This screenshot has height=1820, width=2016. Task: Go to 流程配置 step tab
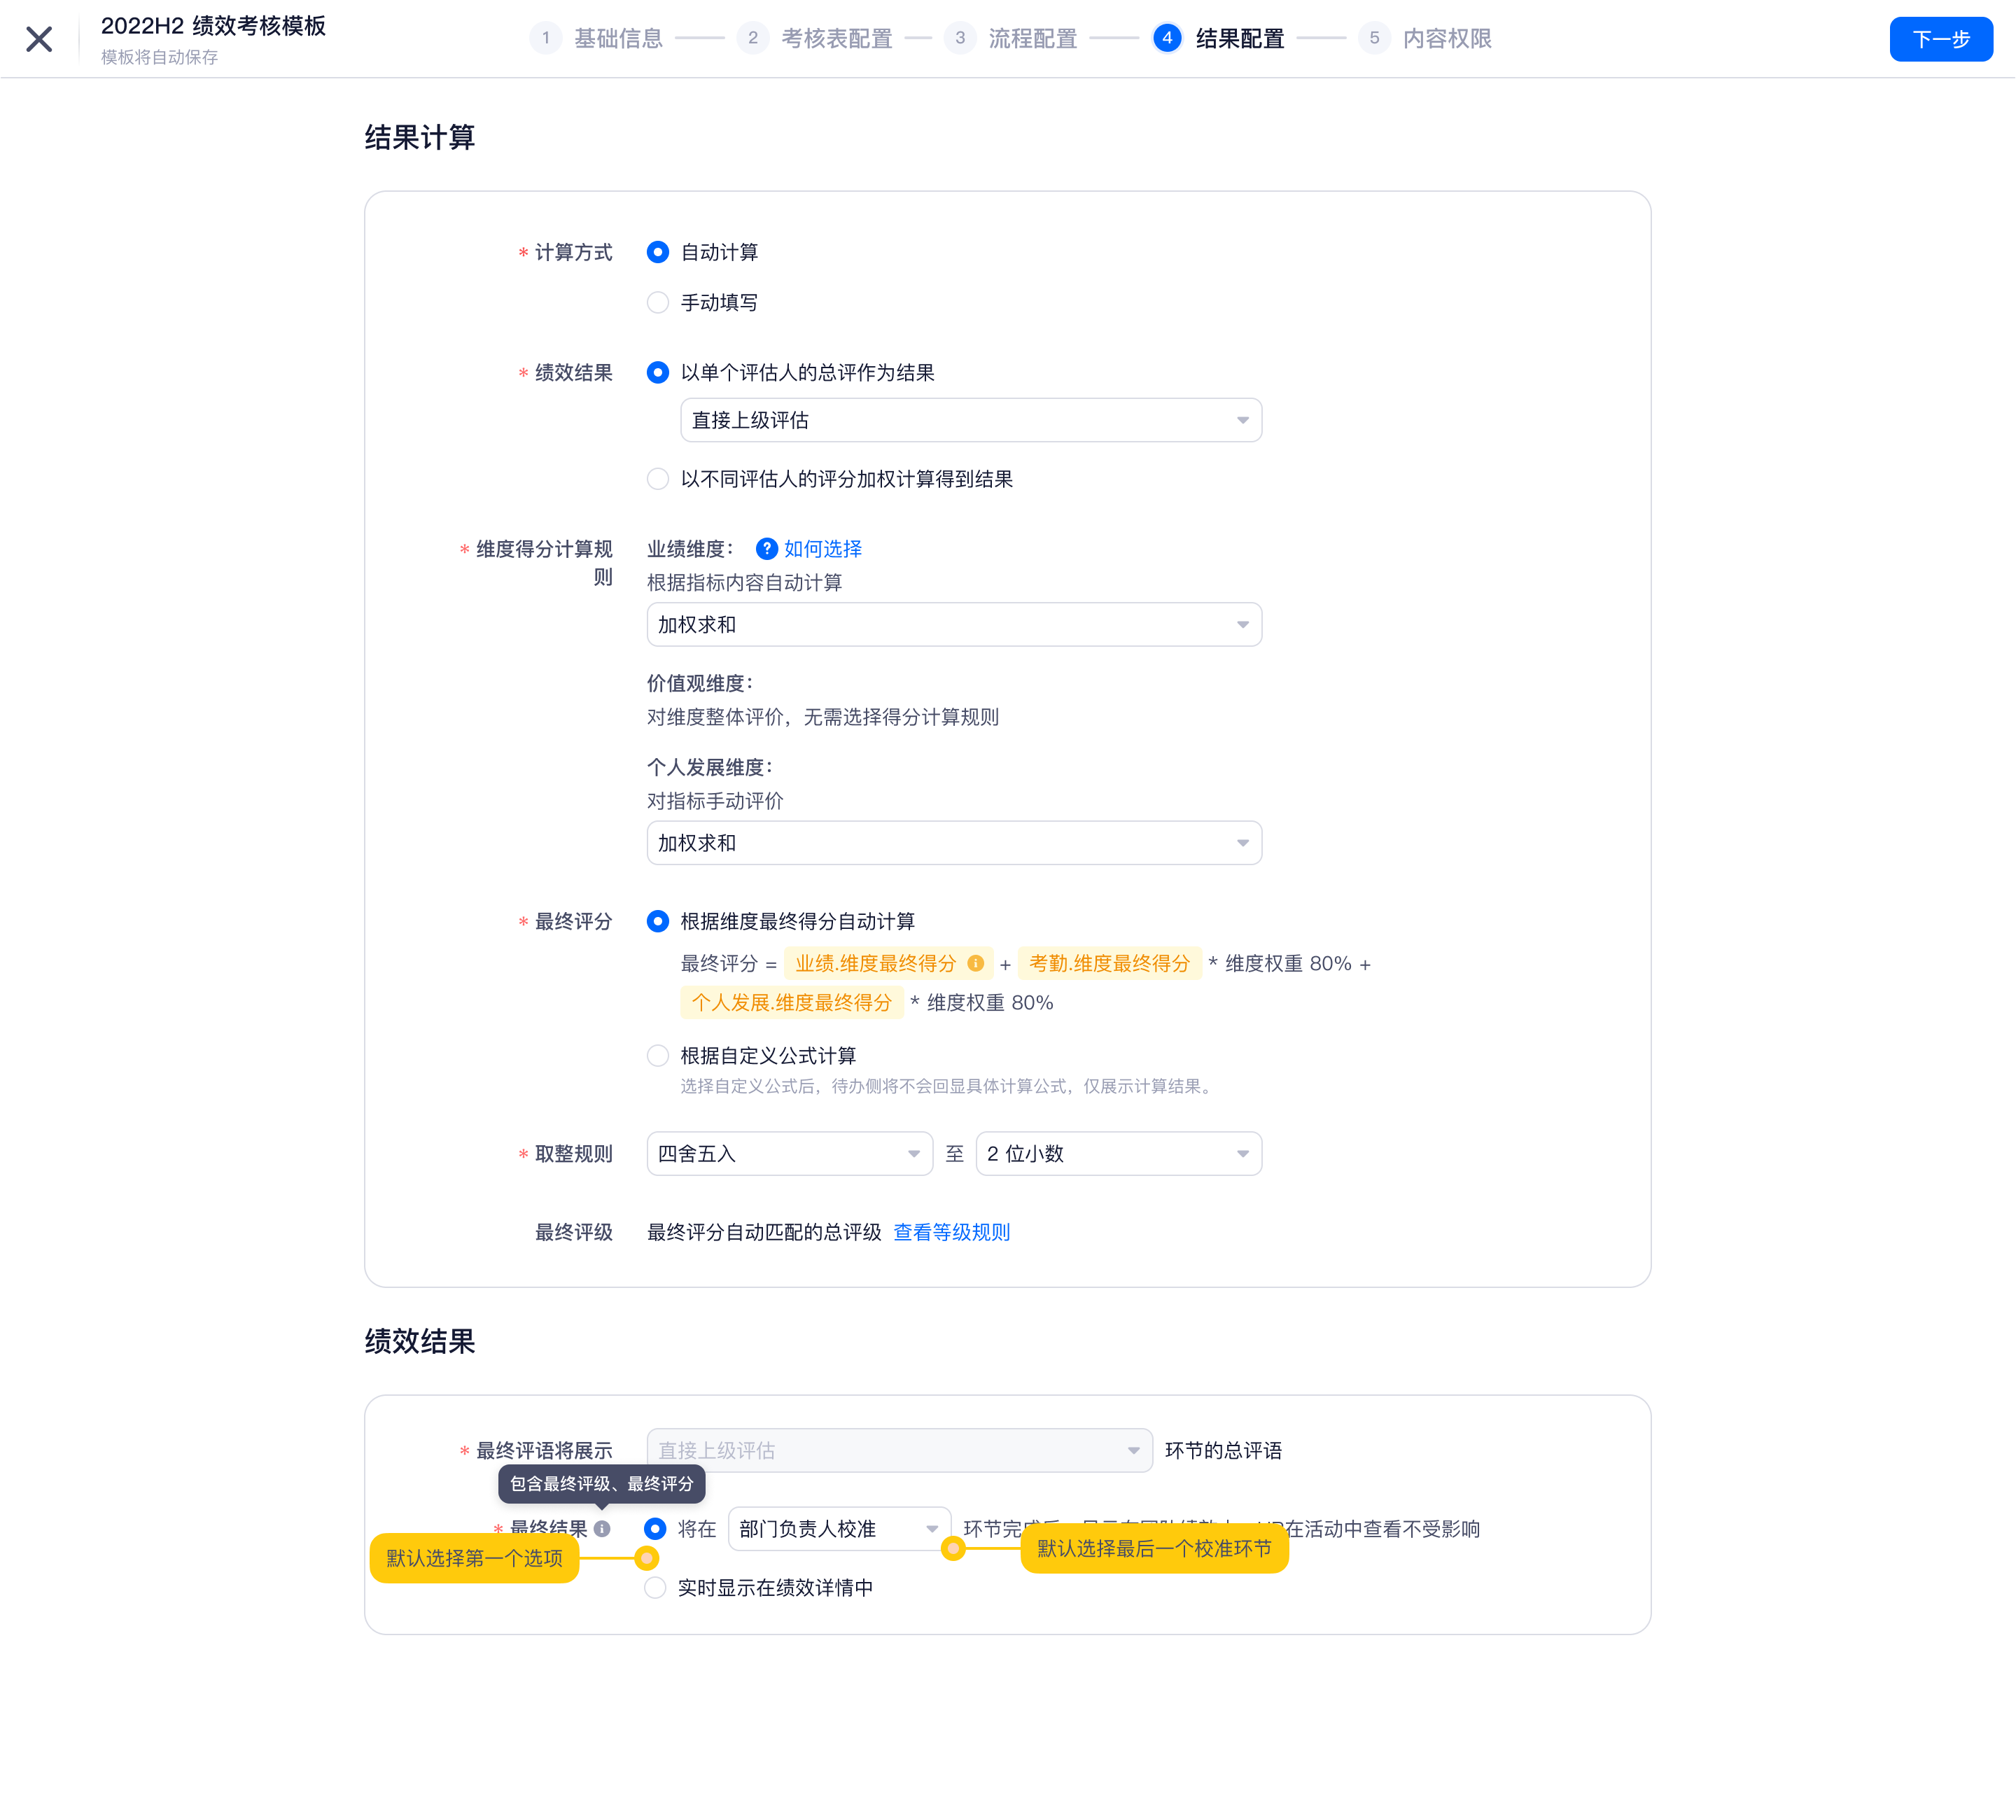click(x=1032, y=38)
